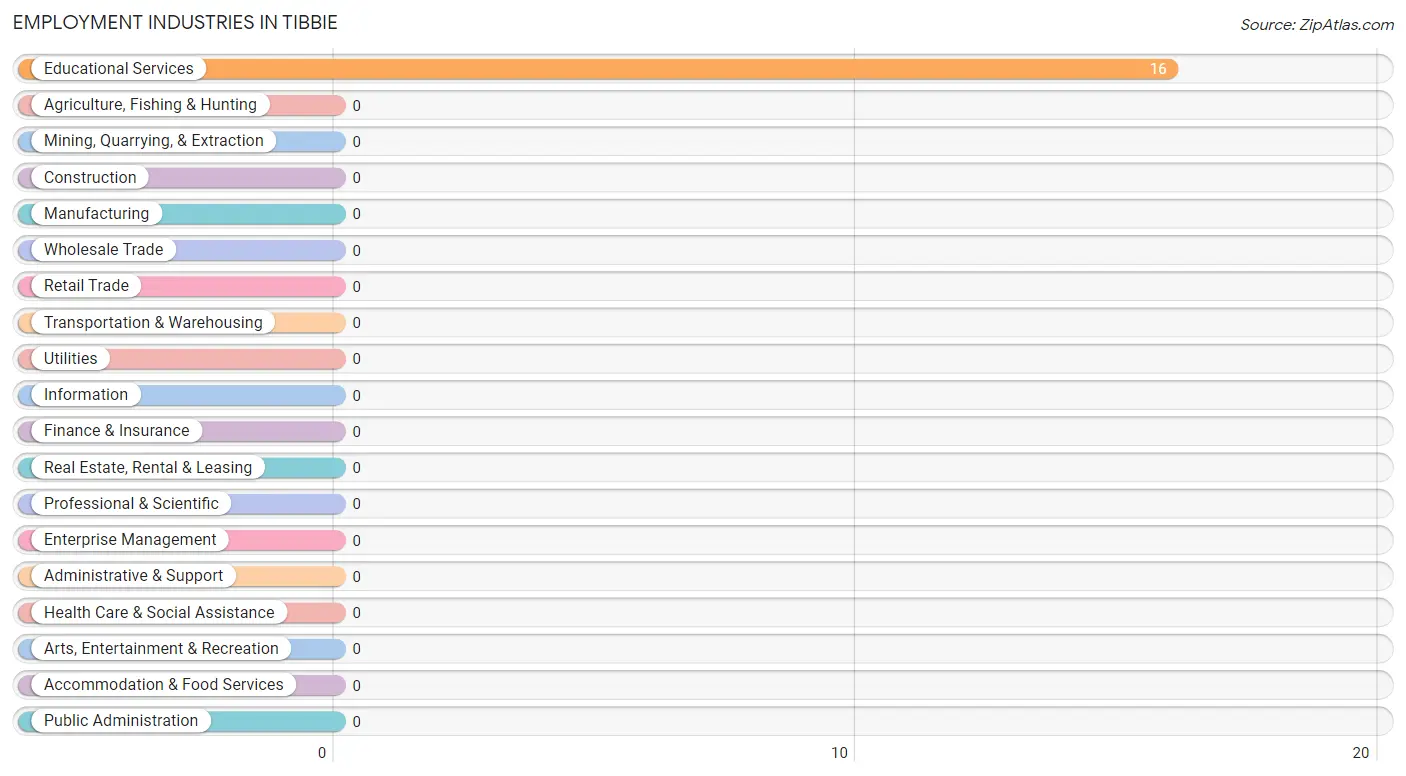Select the Educational Services label
The width and height of the screenshot is (1406, 776).
(x=119, y=69)
